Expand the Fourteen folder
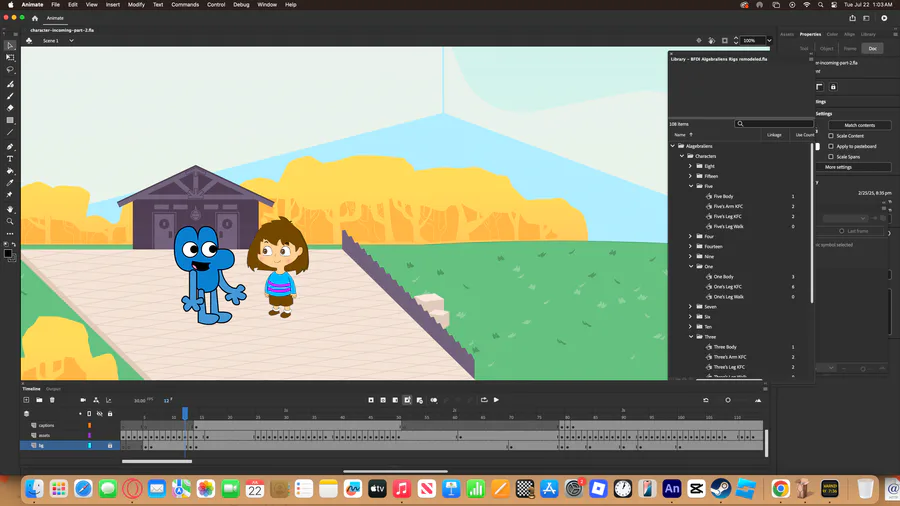Screen dimensions: 900x506 (690, 247)
